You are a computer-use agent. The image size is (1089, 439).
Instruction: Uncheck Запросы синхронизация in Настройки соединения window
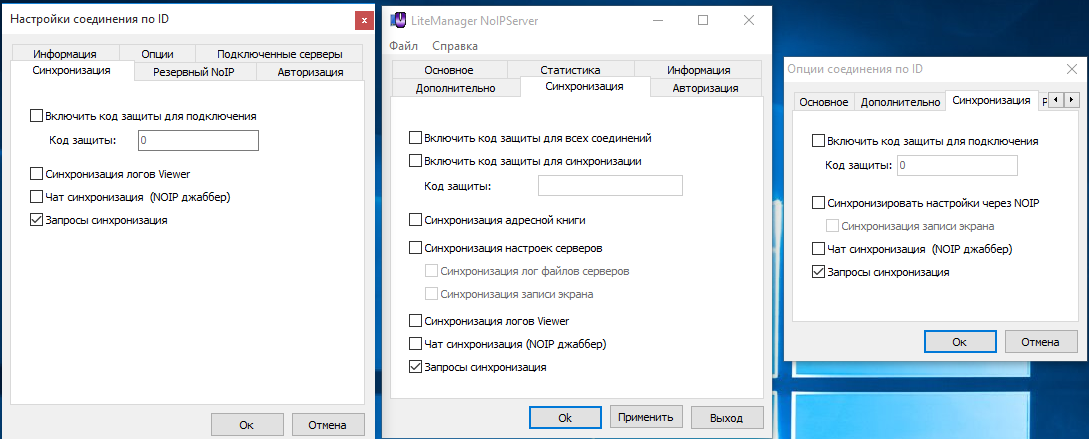36,220
